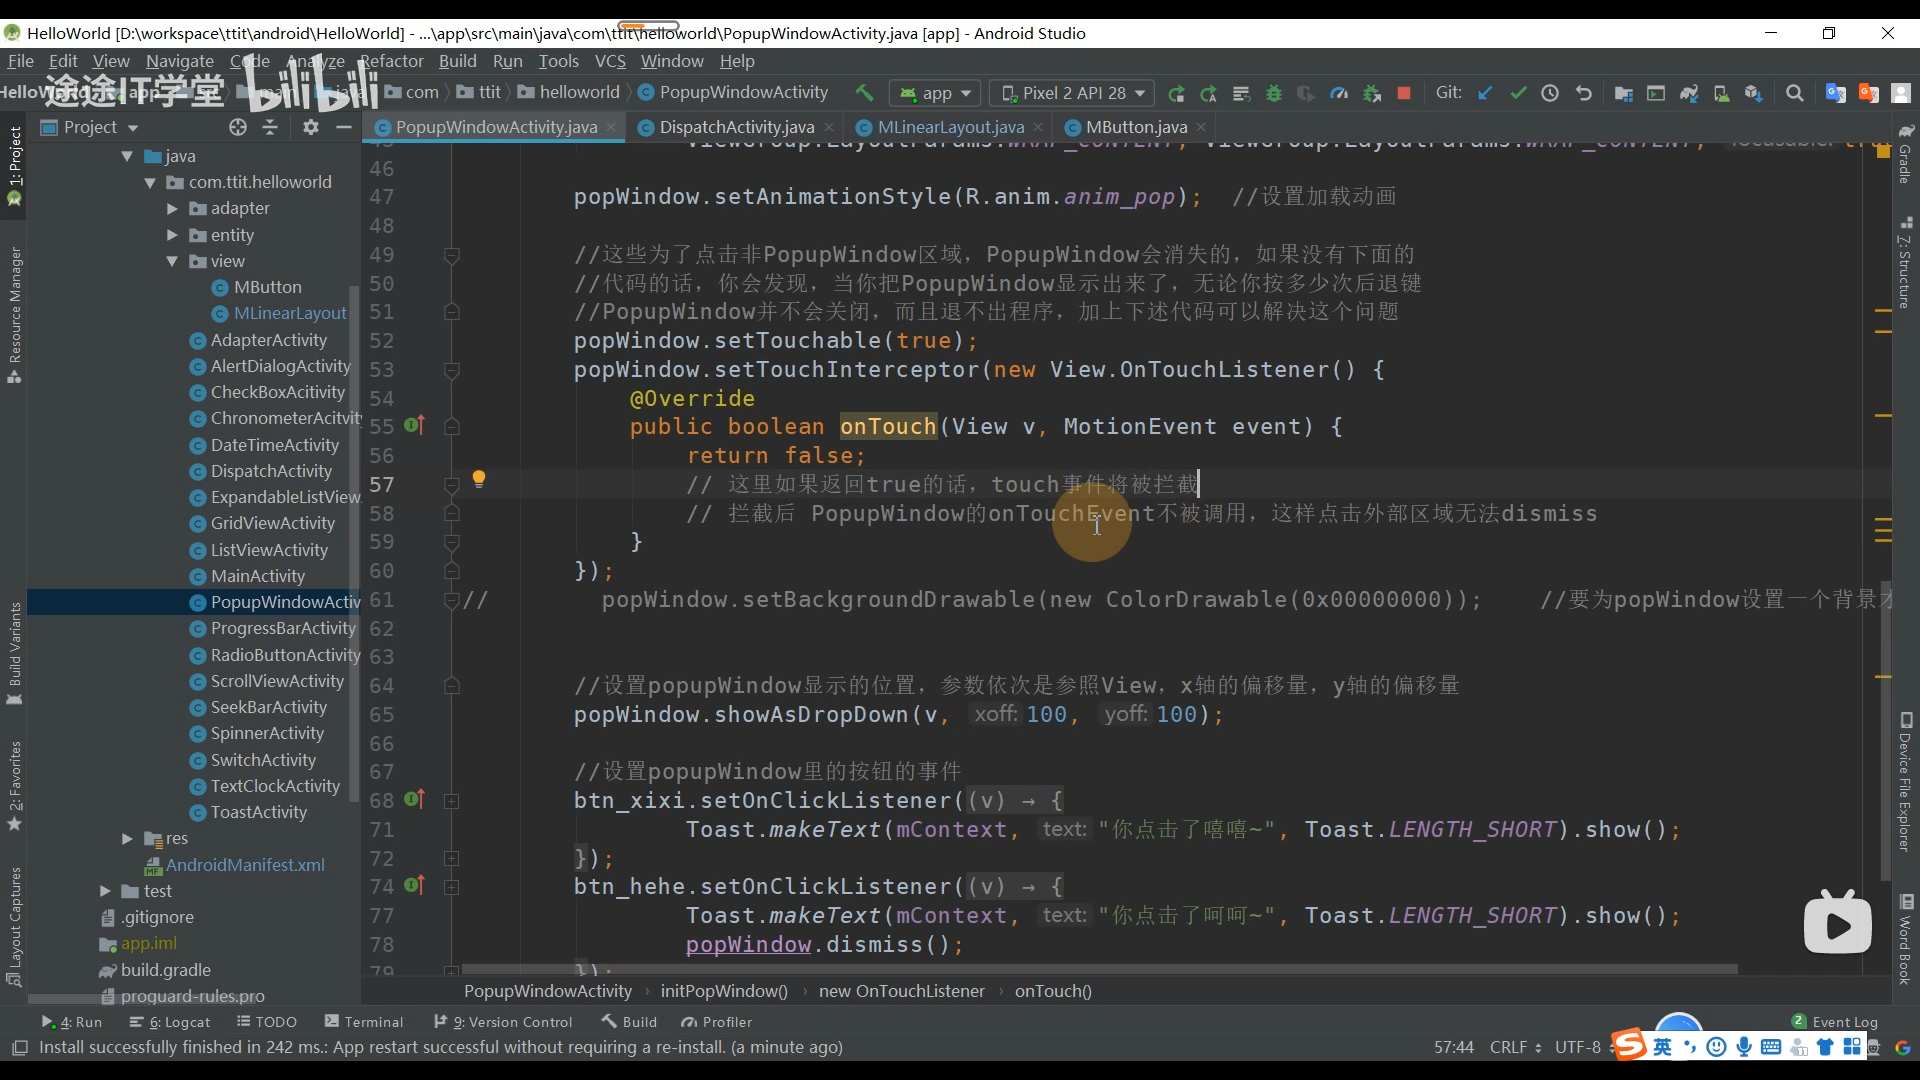Viewport: 1920px width, 1080px height.
Task: Click the Git Show History clock icon
Action: tap(1550, 93)
